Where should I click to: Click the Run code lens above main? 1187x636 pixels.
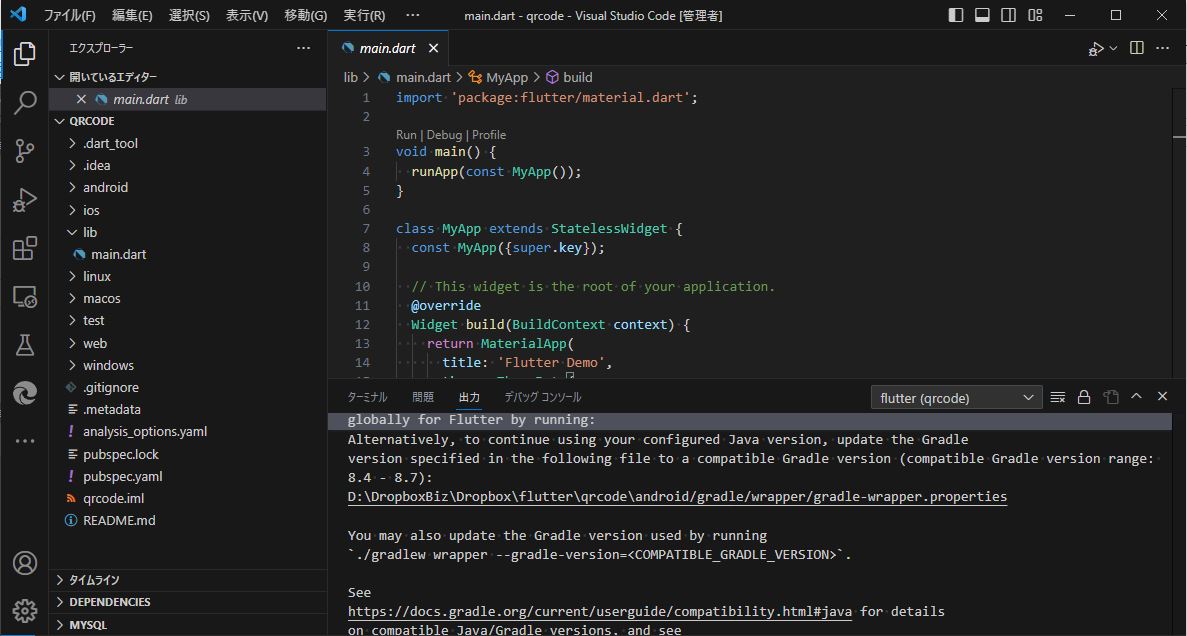pyautogui.click(x=406, y=135)
